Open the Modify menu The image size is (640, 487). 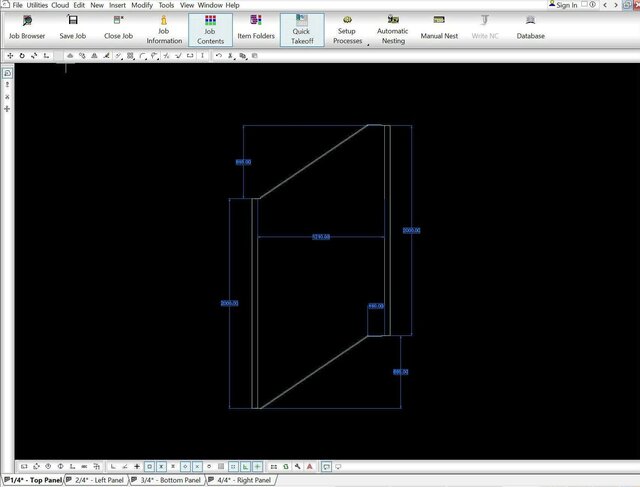[x=142, y=5]
